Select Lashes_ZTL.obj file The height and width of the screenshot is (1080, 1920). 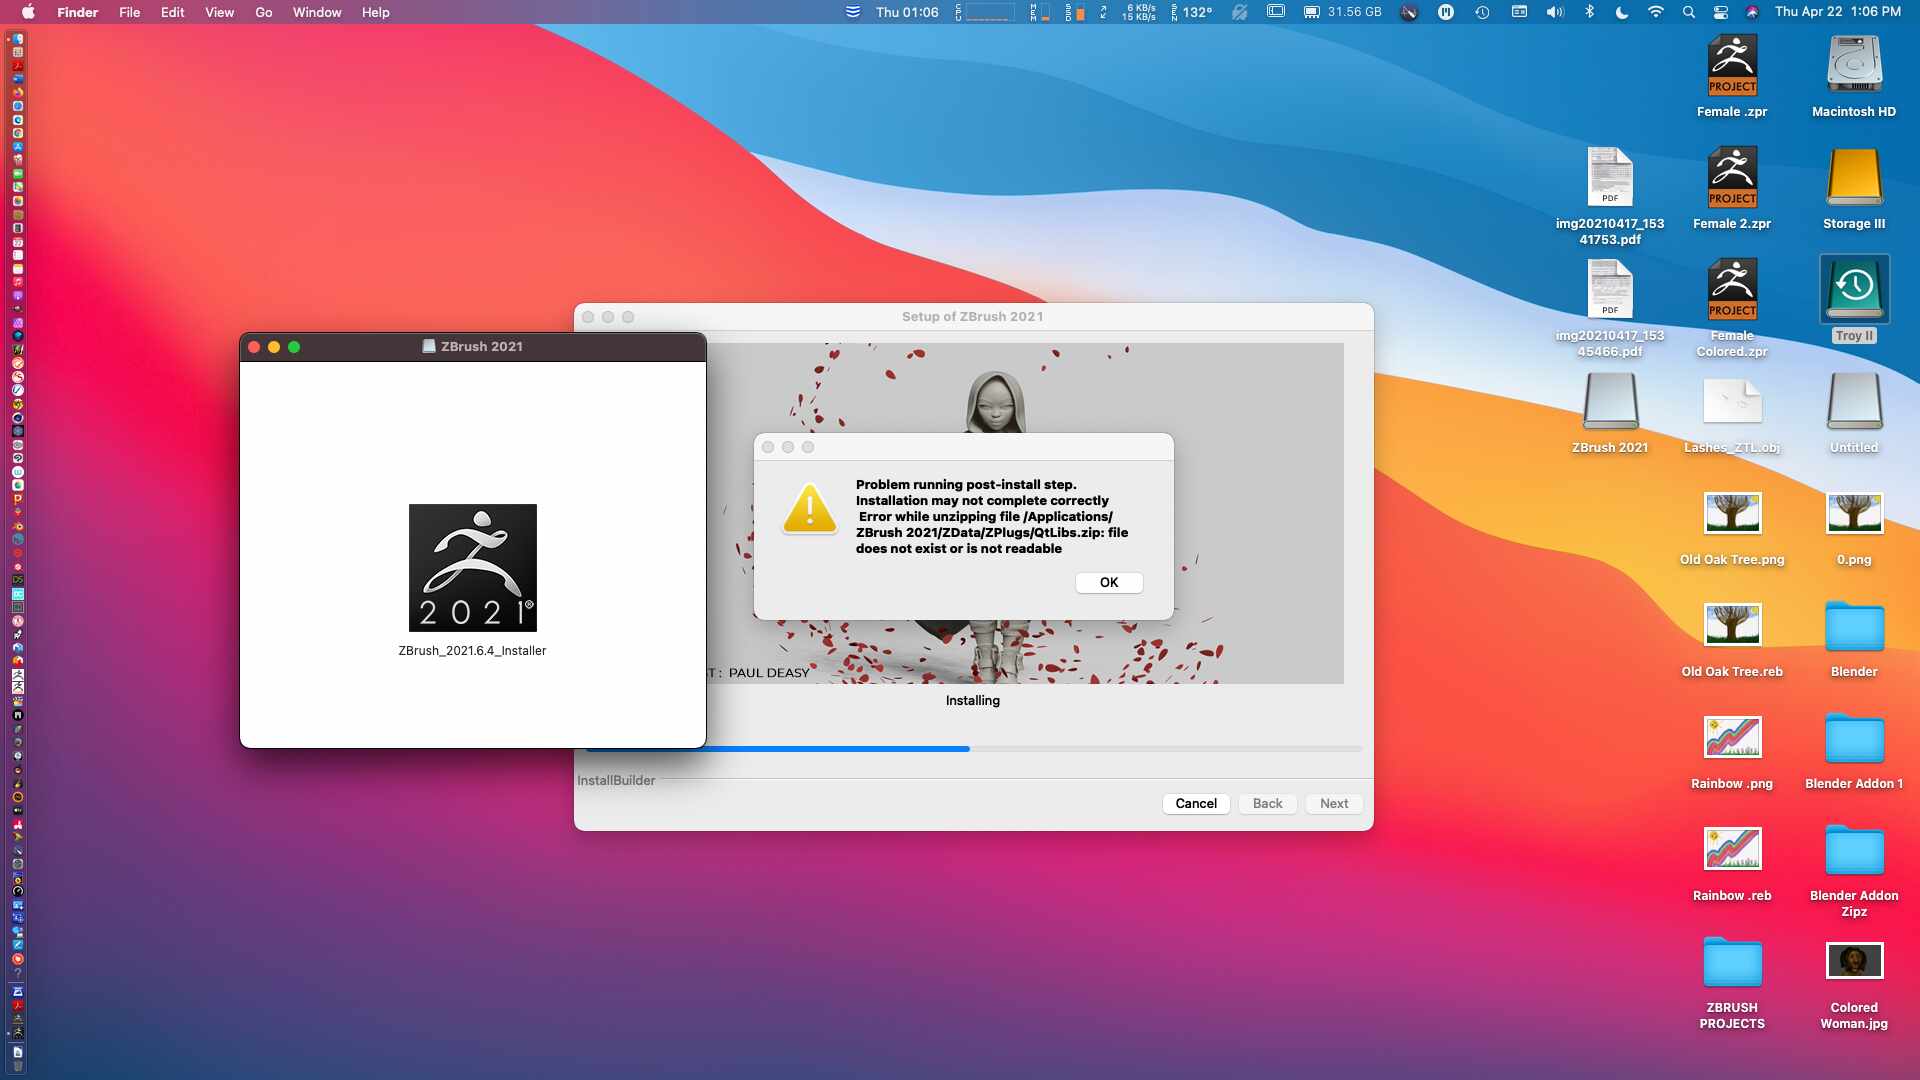coord(1732,402)
